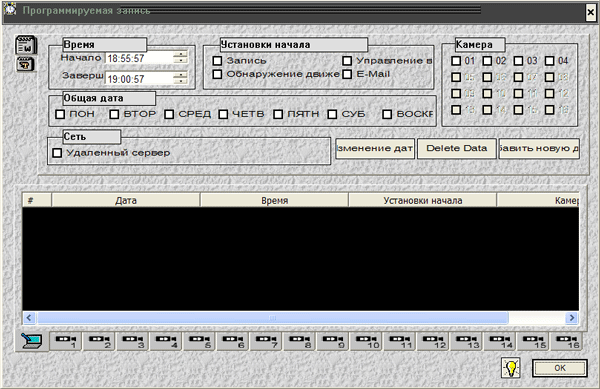Check camera 03 checkbox

[x=518, y=61]
